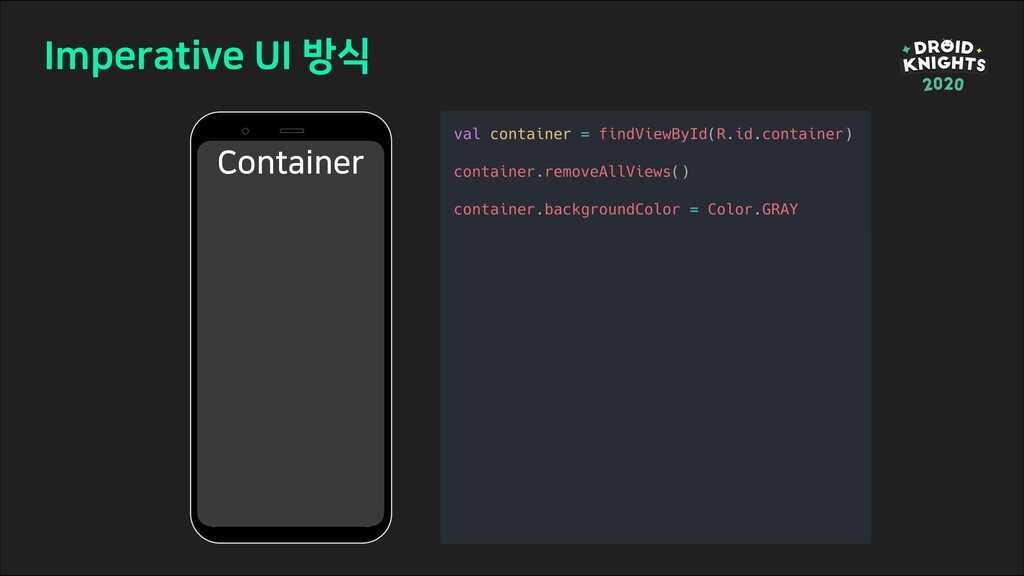
Task: Click the Droid Knights logo
Action: pyautogui.click(x=943, y=66)
